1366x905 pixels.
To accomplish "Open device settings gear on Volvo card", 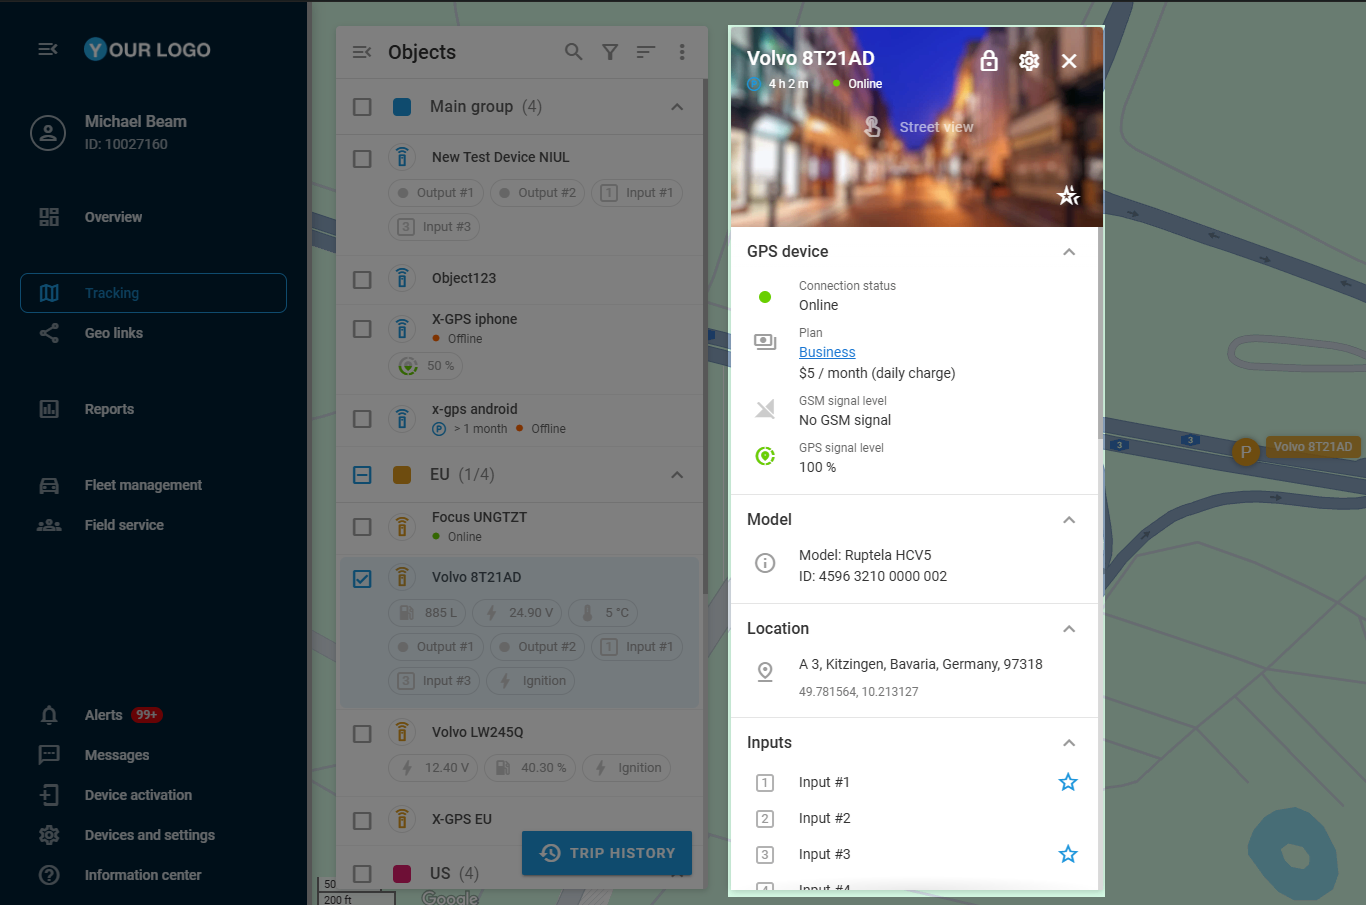I will [x=1029, y=61].
